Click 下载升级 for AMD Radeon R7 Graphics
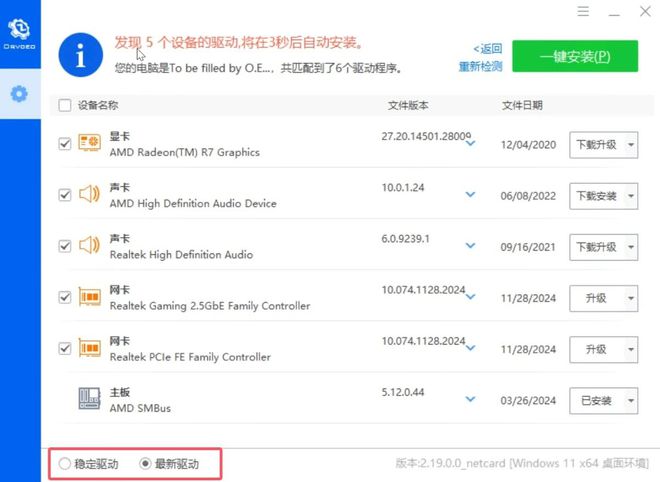This screenshot has width=660, height=482. (596, 145)
